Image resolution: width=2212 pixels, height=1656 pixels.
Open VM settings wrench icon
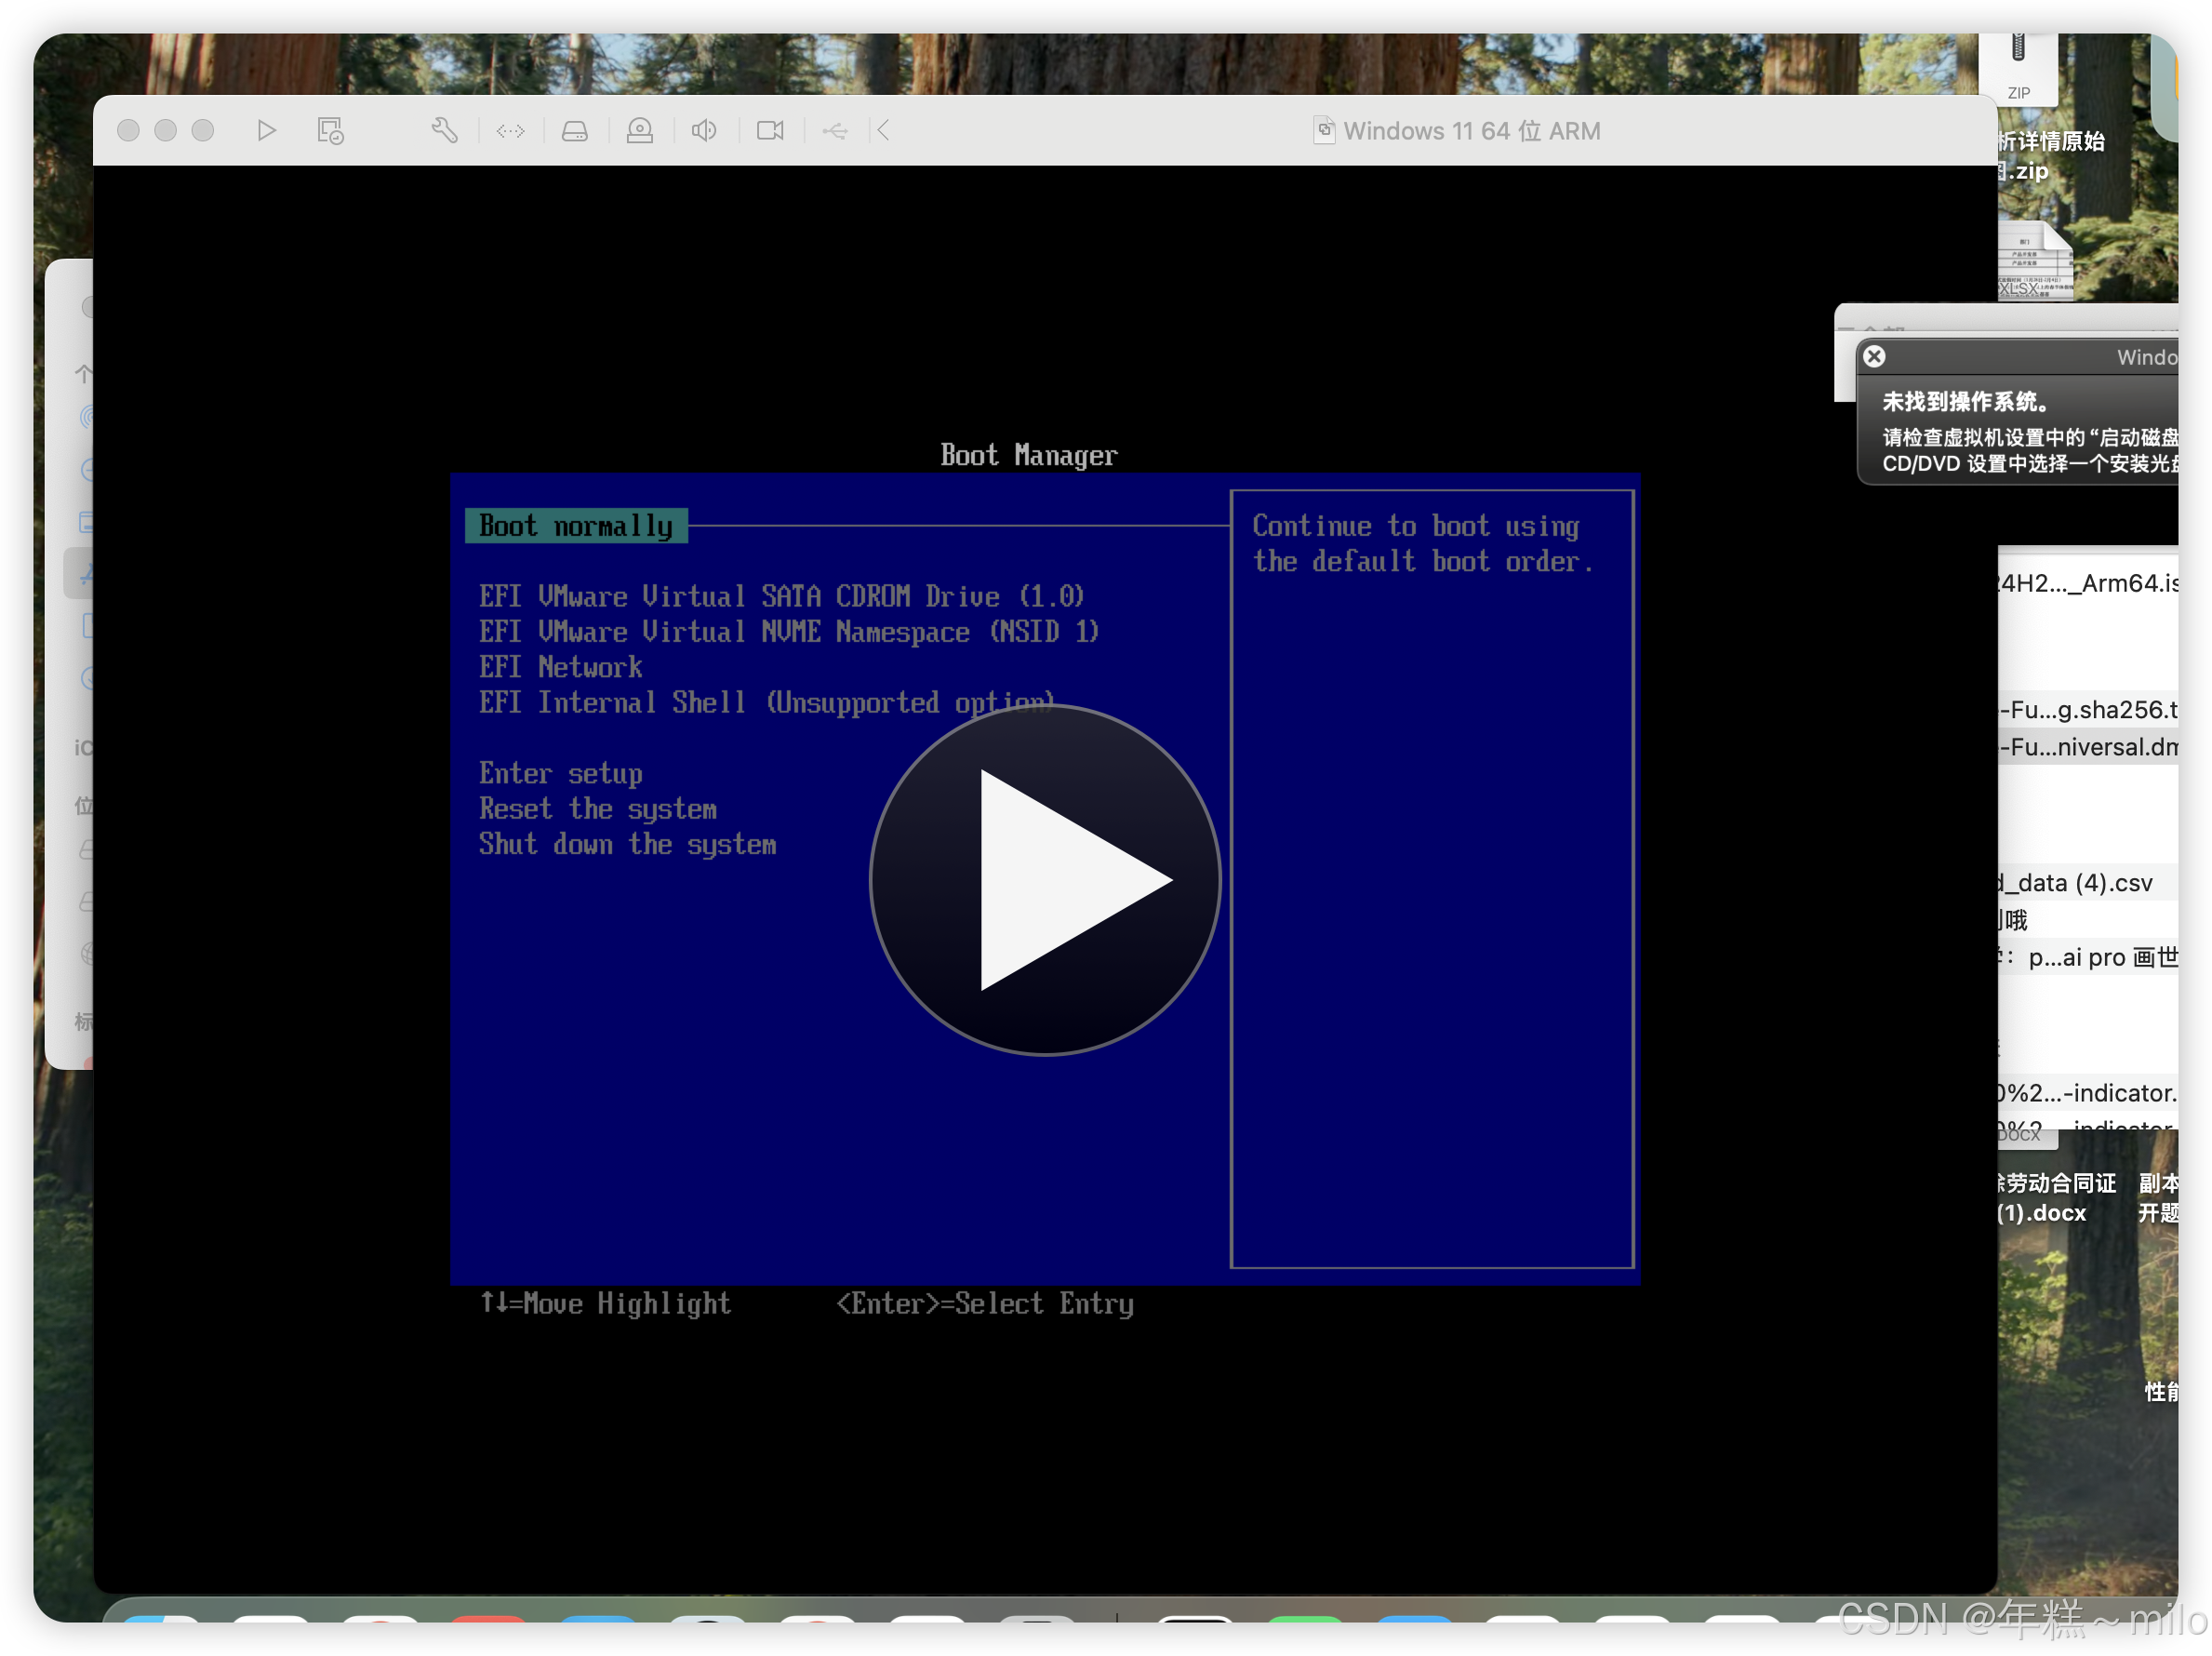pyautogui.click(x=445, y=131)
